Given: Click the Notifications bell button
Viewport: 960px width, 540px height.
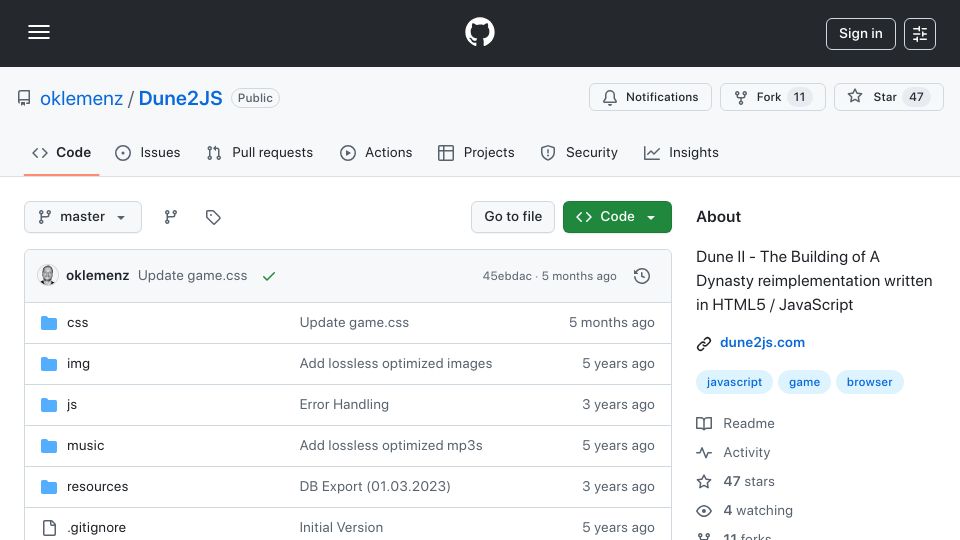Looking at the screenshot, I should 650,97.
